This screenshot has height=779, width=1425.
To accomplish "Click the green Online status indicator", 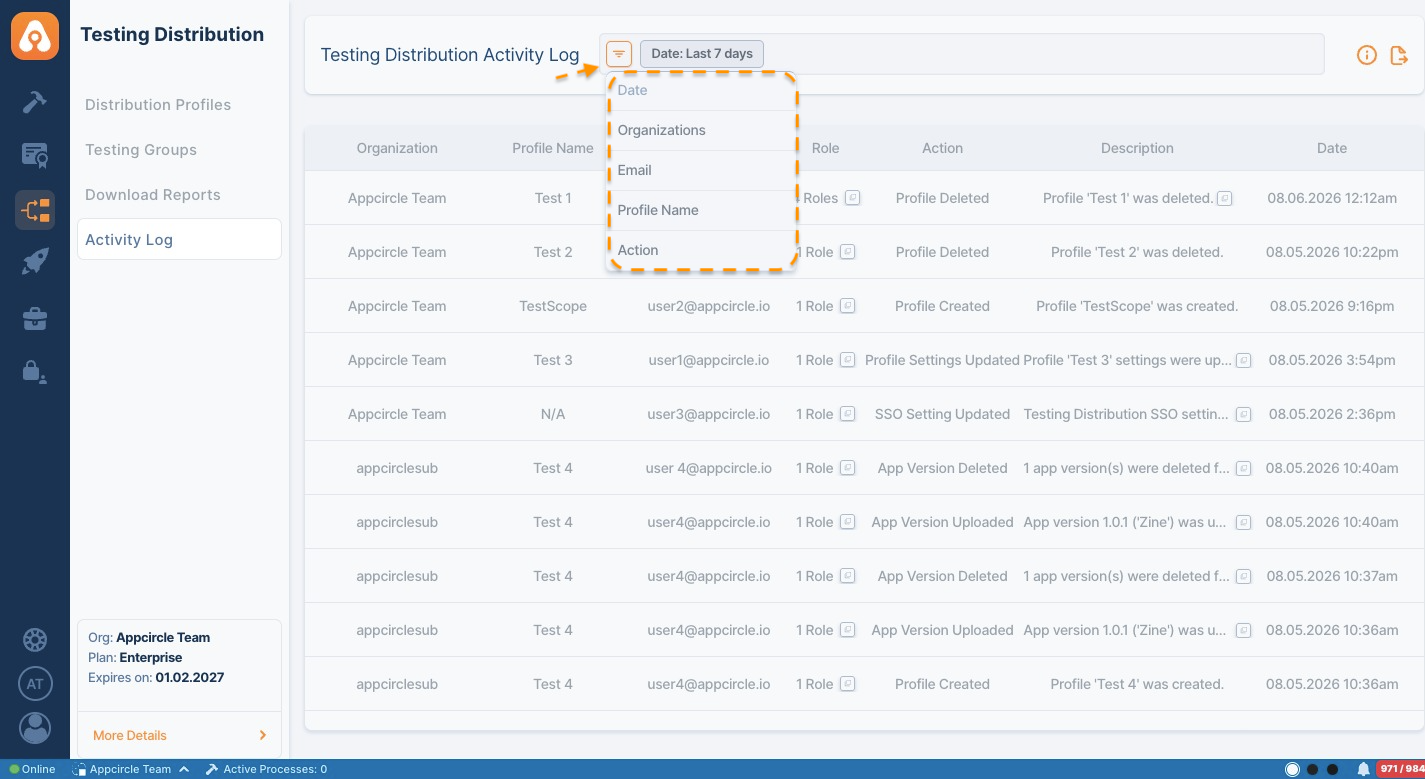I will [x=14, y=769].
